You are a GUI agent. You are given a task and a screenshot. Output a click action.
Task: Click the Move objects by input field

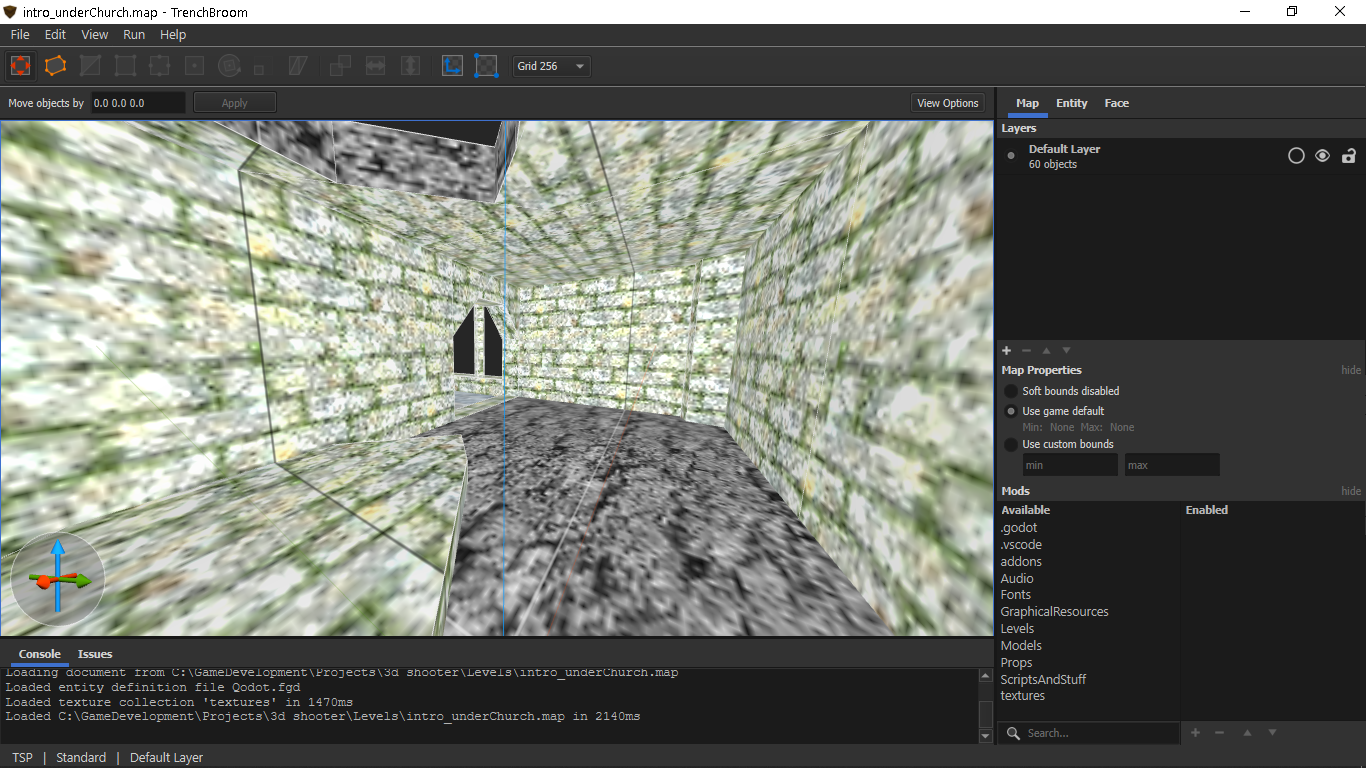point(138,103)
